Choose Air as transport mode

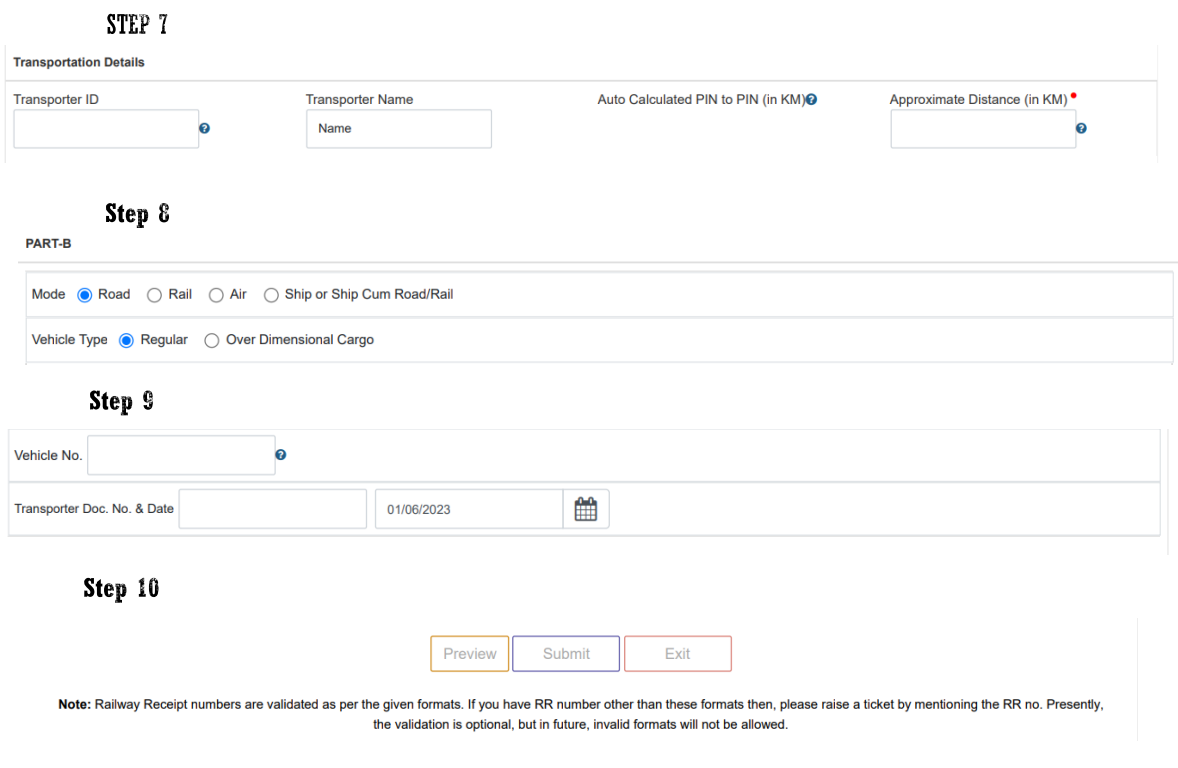216,295
